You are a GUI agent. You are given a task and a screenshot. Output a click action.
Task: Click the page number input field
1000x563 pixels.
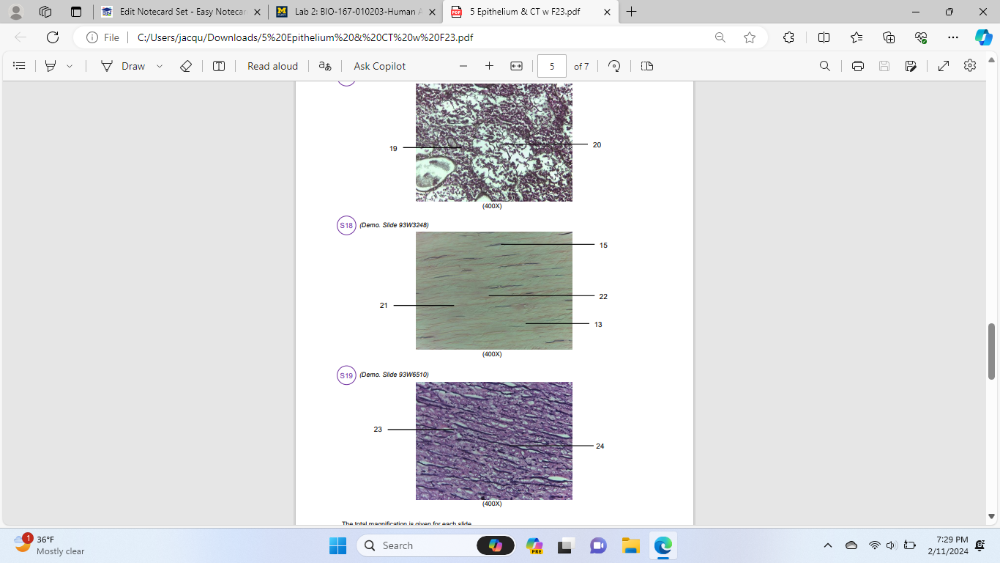[x=552, y=66]
